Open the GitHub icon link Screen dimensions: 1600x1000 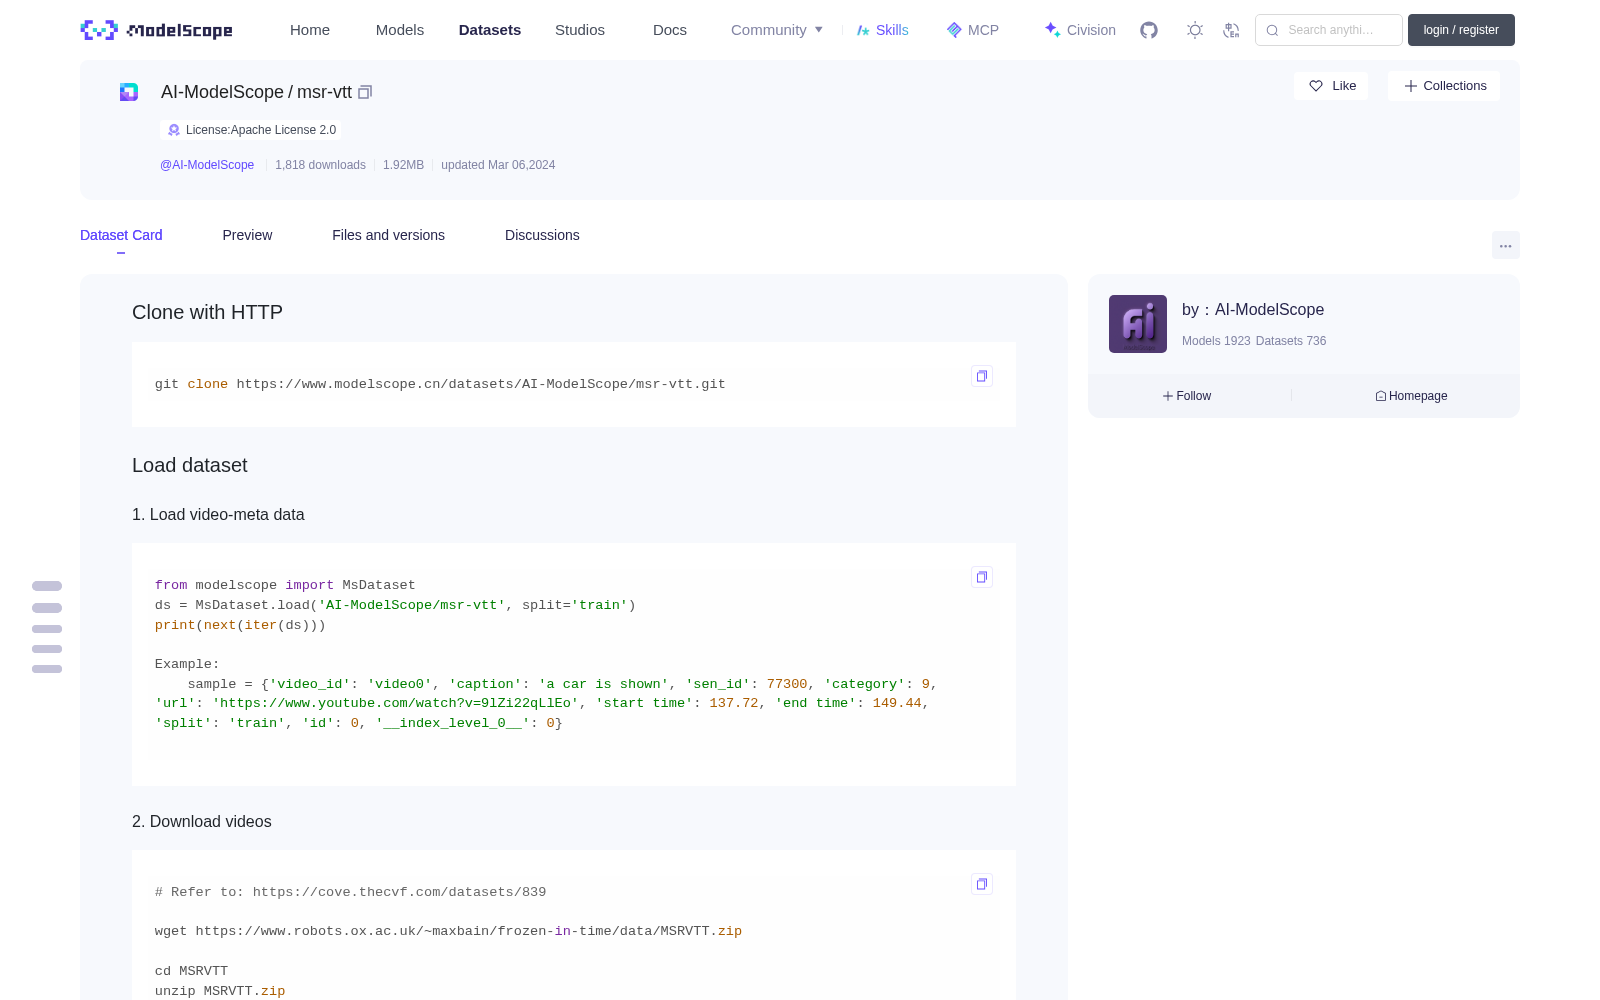(x=1149, y=30)
